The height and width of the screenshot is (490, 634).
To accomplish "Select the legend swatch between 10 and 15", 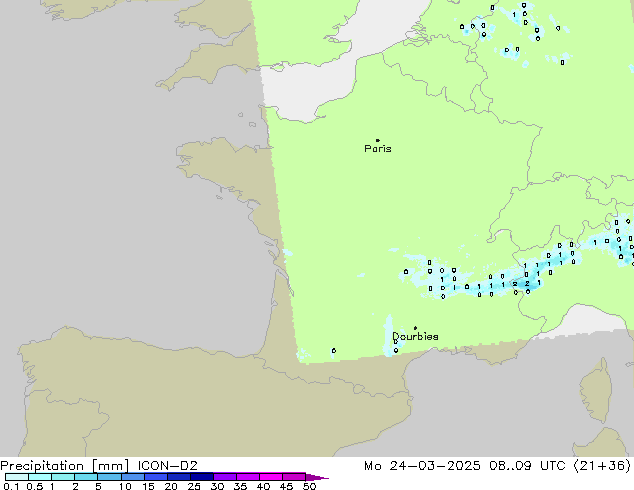I will tap(132, 477).
